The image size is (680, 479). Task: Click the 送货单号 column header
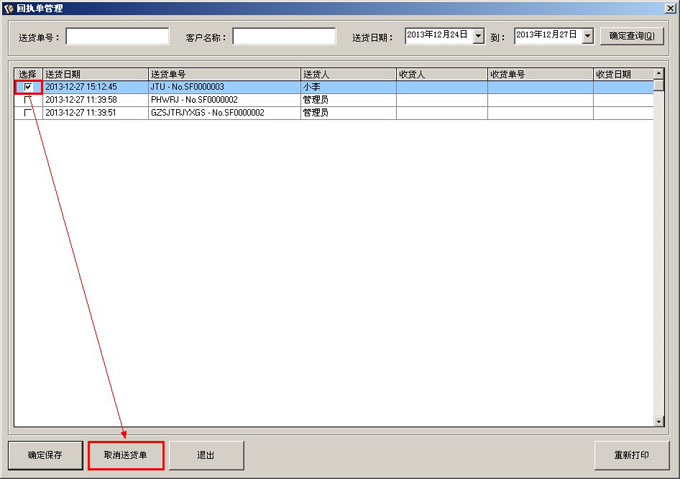pos(223,74)
